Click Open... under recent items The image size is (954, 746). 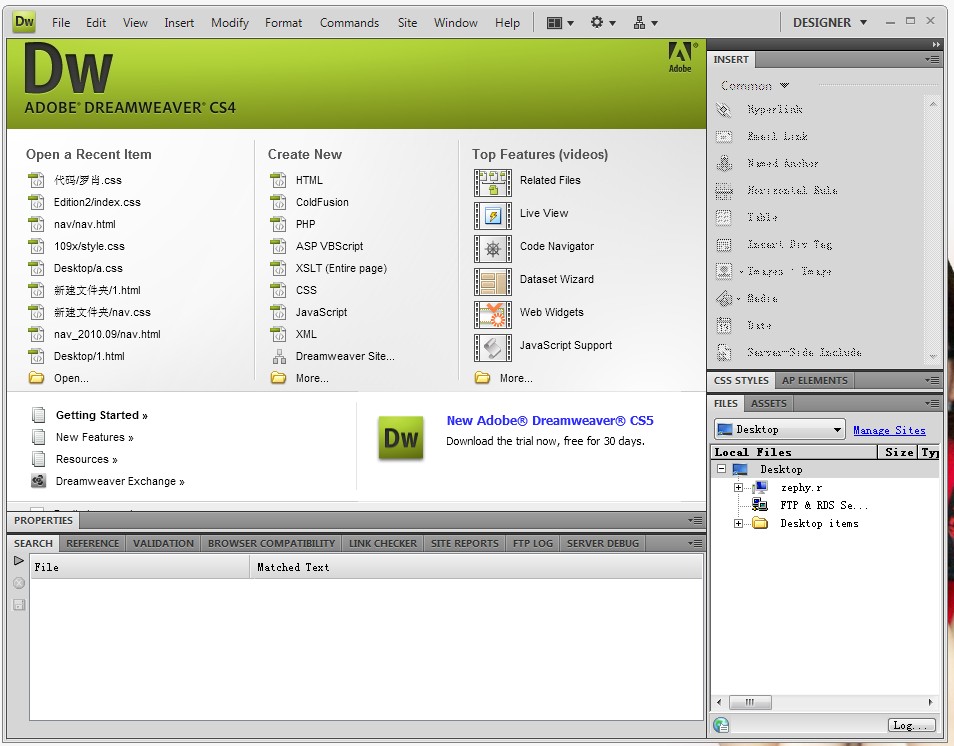(71, 378)
